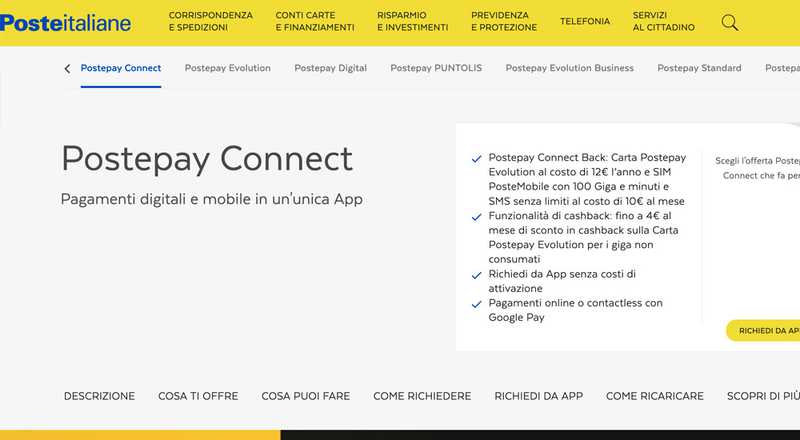Jump to Scopri di più section

(763, 396)
